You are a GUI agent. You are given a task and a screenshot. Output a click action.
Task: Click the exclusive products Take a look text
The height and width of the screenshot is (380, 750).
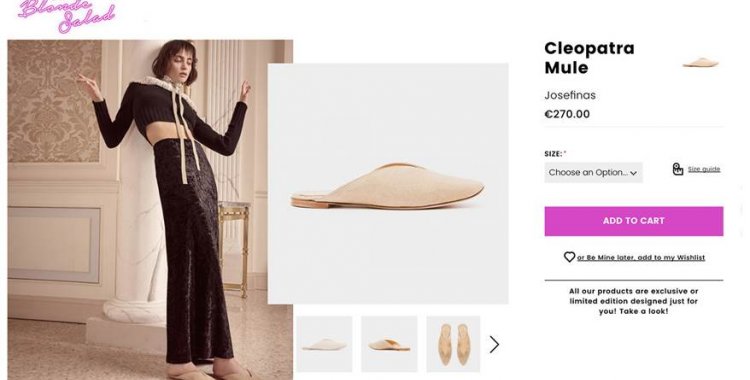[633, 301]
